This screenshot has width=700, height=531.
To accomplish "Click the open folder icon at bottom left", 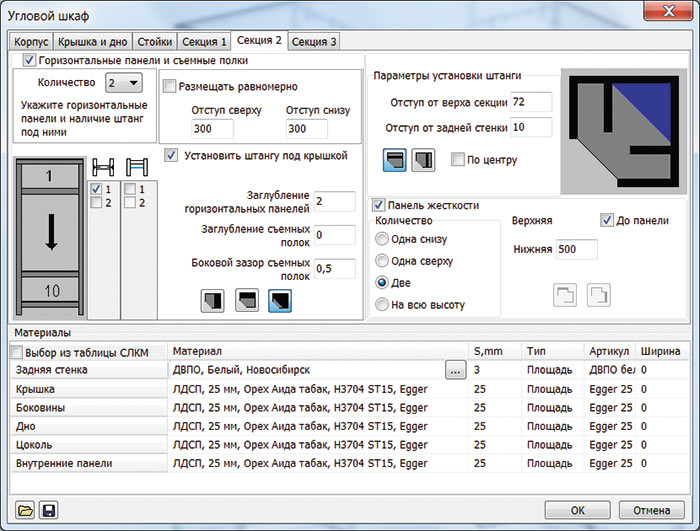I will pyautogui.click(x=25, y=510).
